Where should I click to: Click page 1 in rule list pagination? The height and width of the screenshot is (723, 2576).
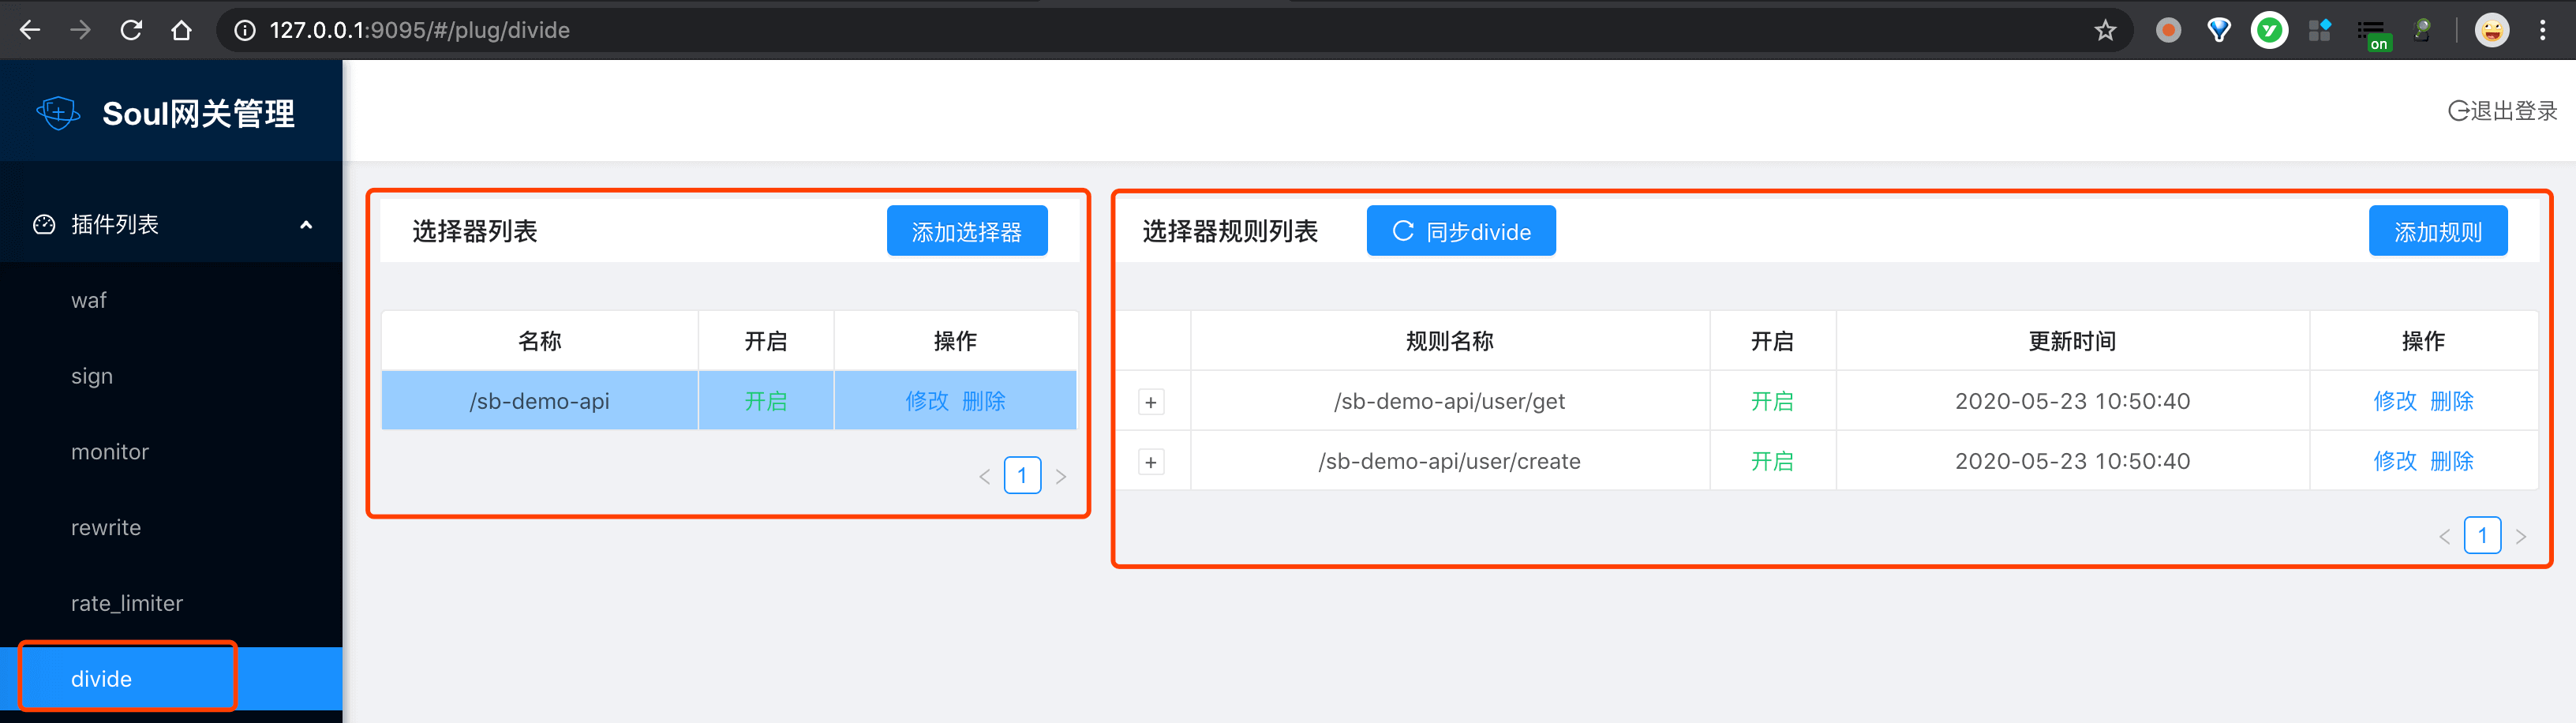(x=2483, y=535)
